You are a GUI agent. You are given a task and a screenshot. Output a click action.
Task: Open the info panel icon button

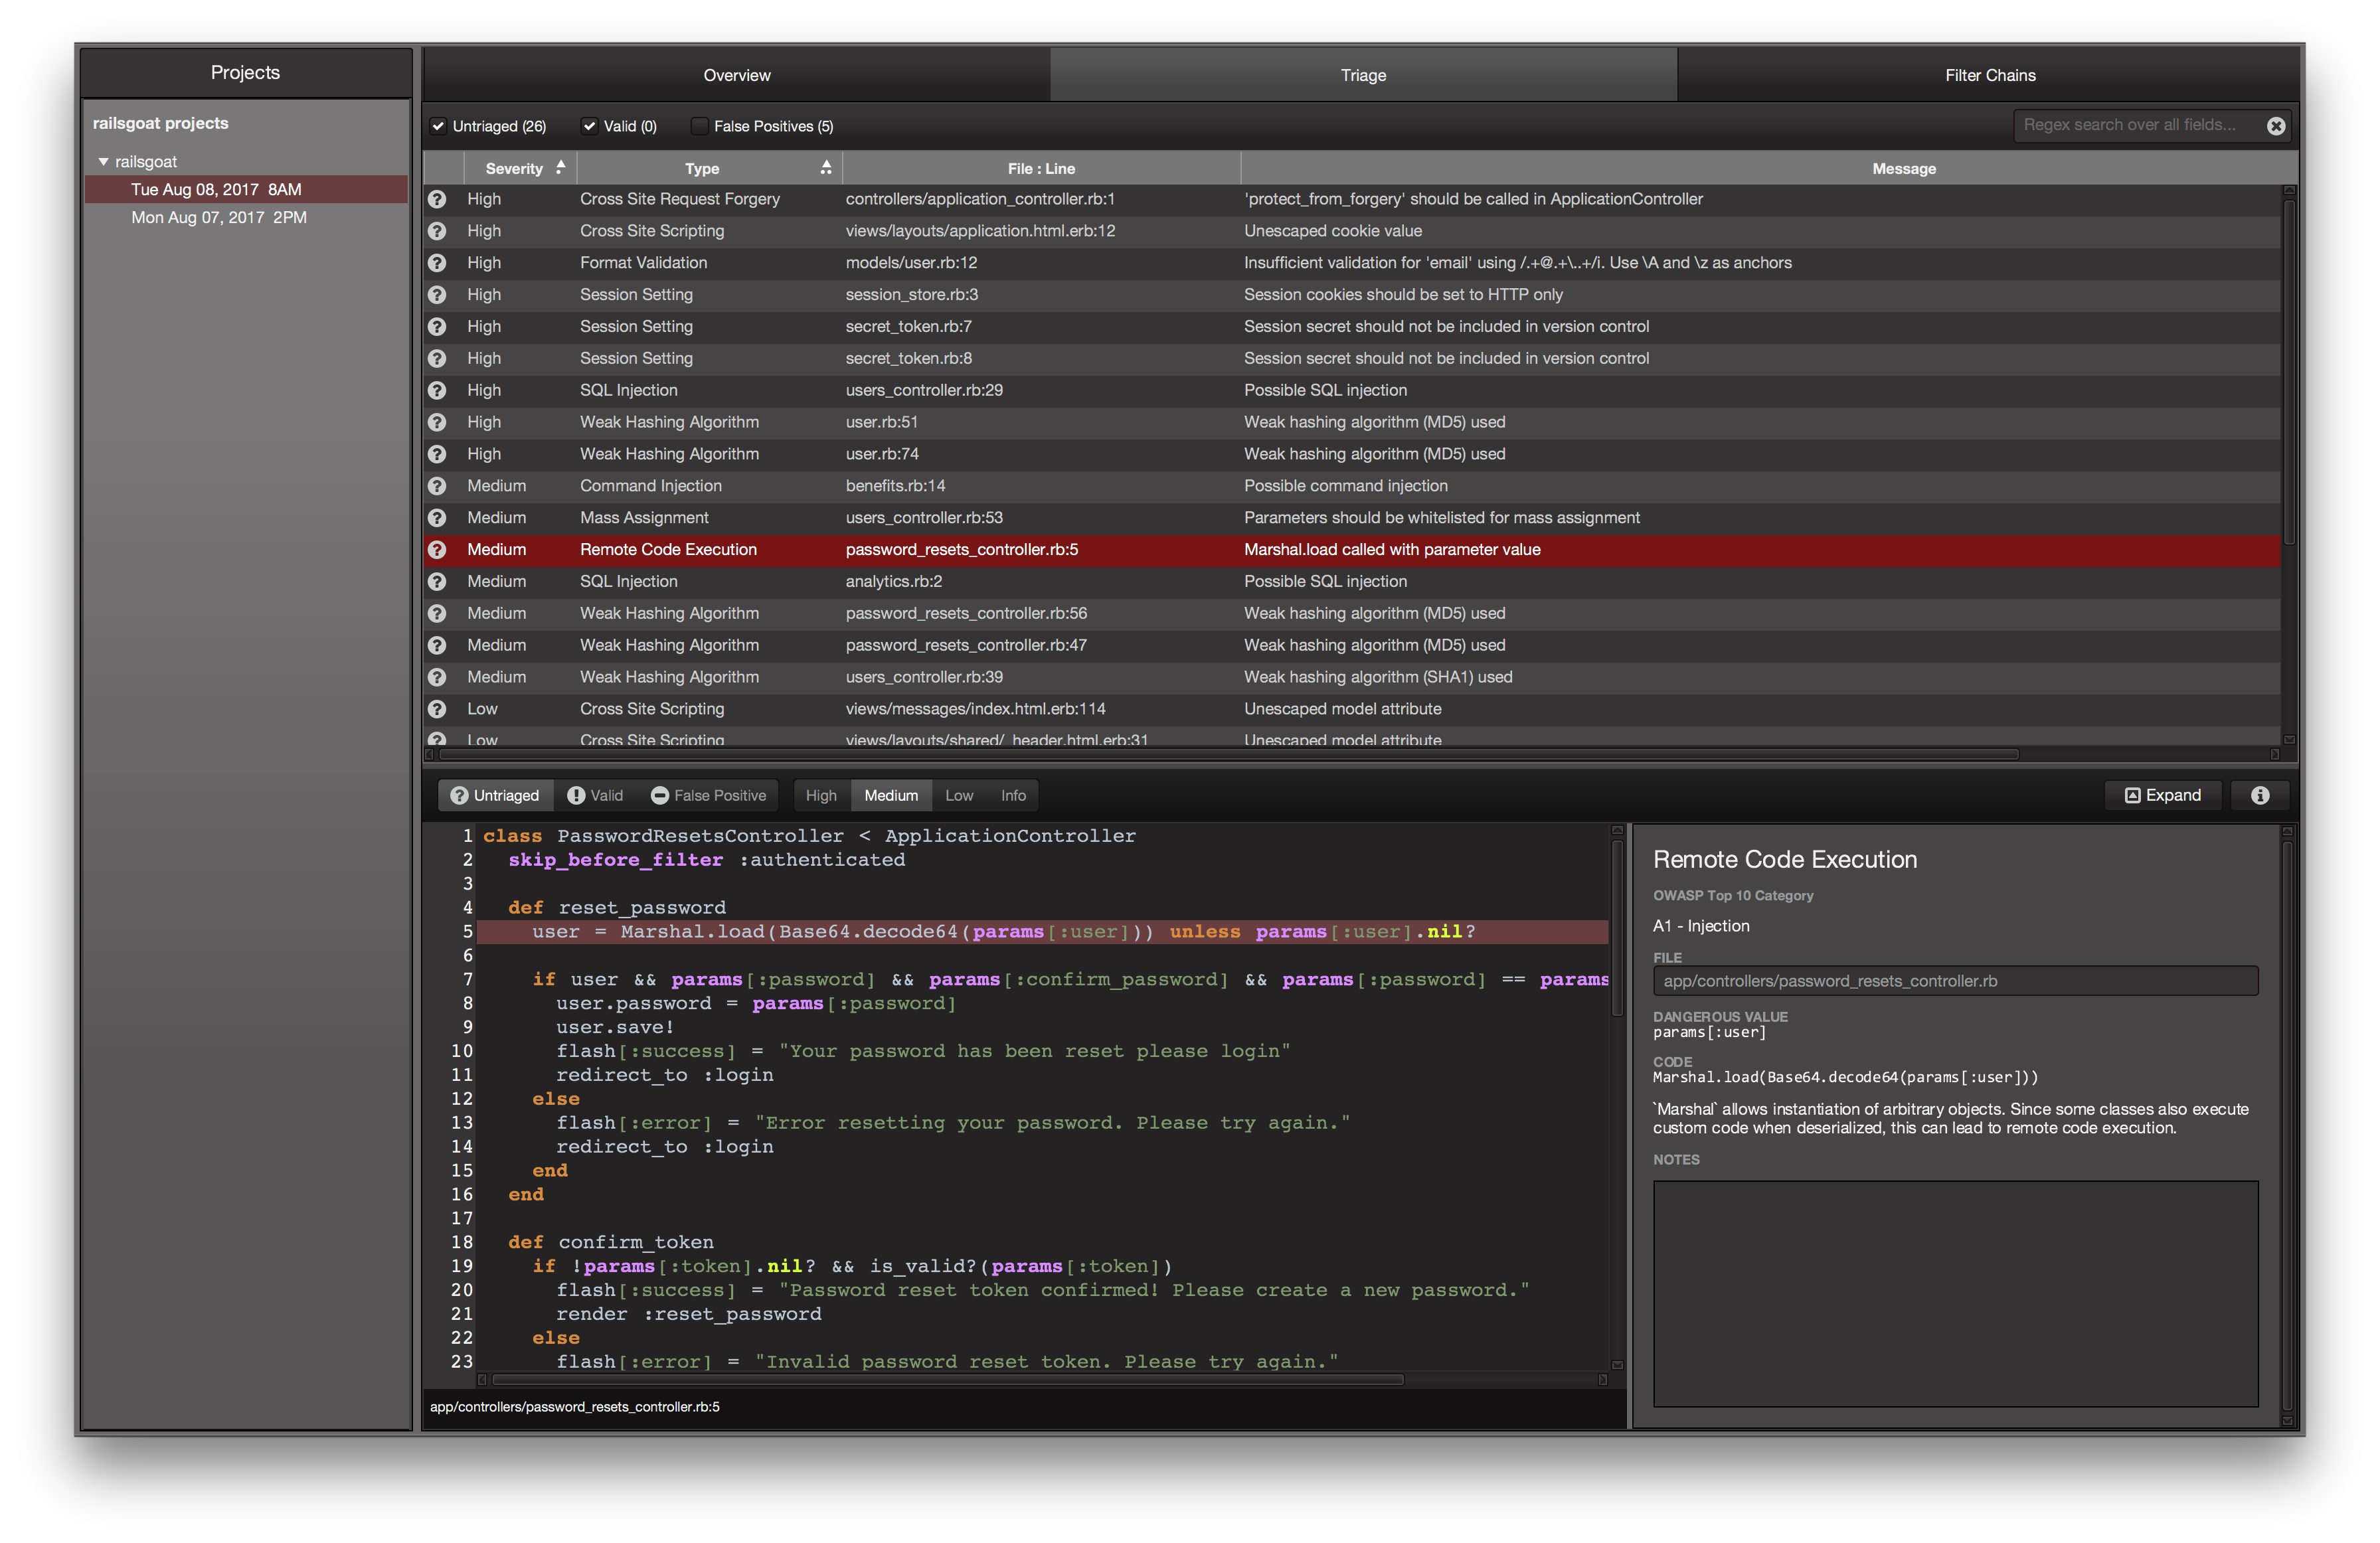(2259, 795)
